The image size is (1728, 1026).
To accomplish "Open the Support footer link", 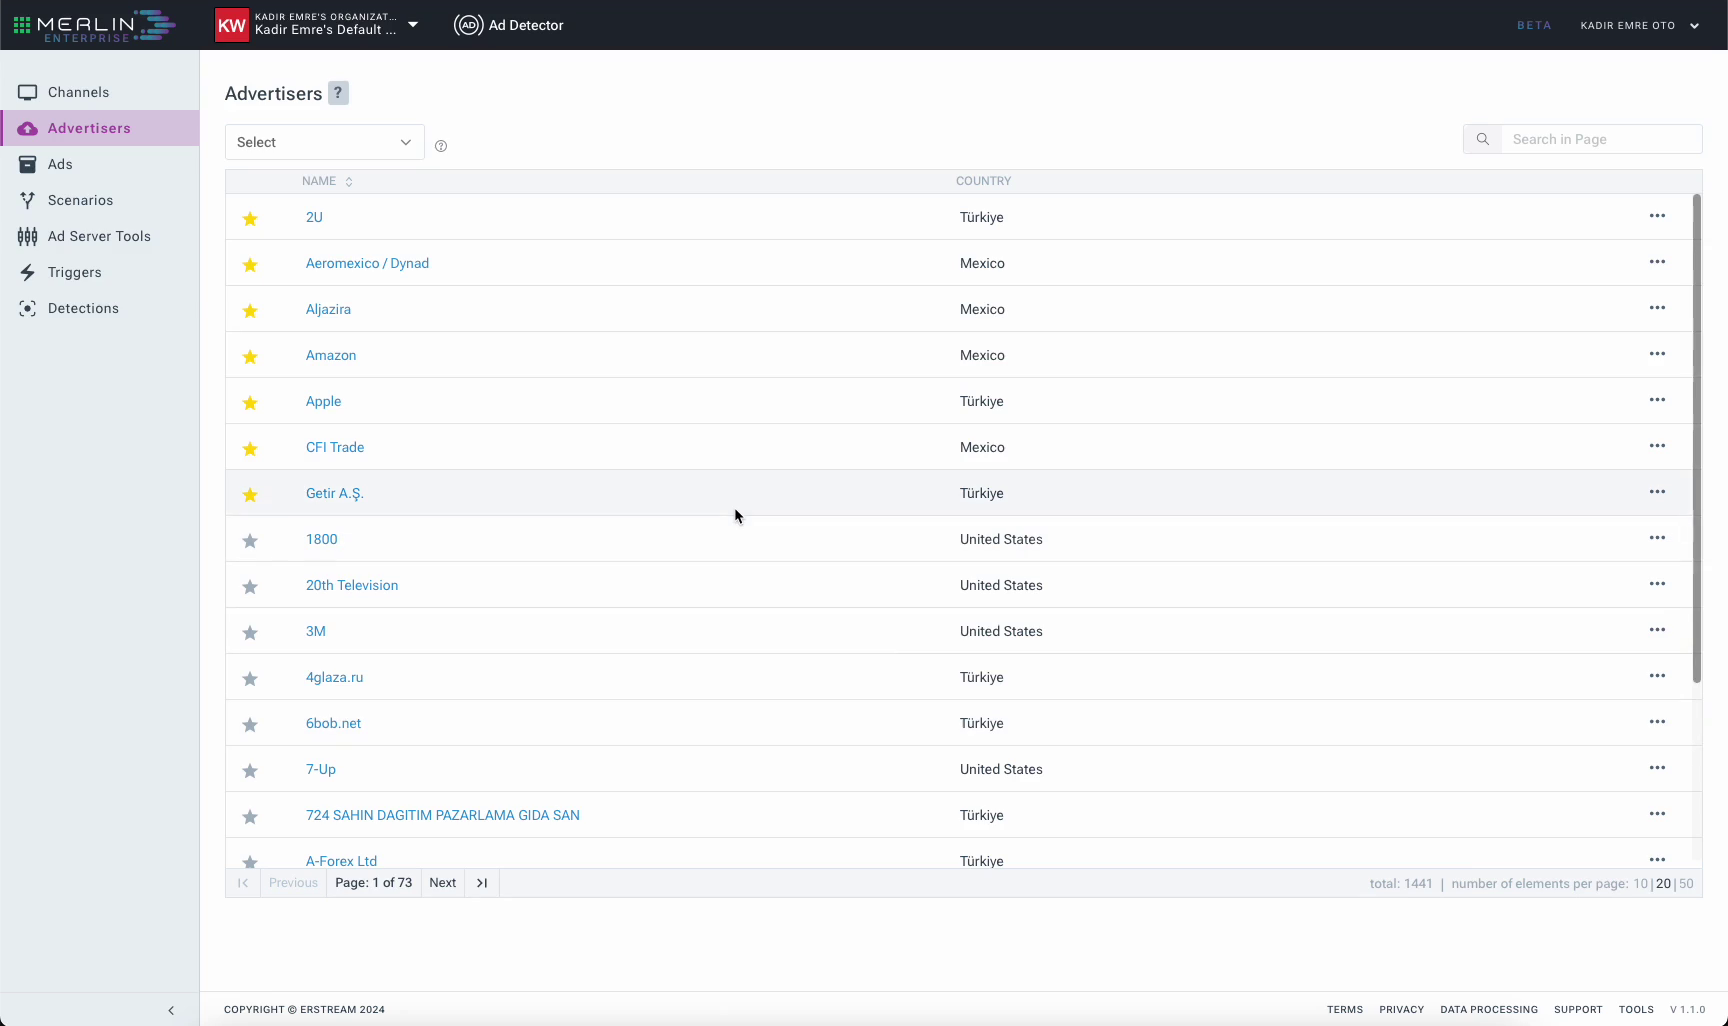I will (x=1578, y=1010).
